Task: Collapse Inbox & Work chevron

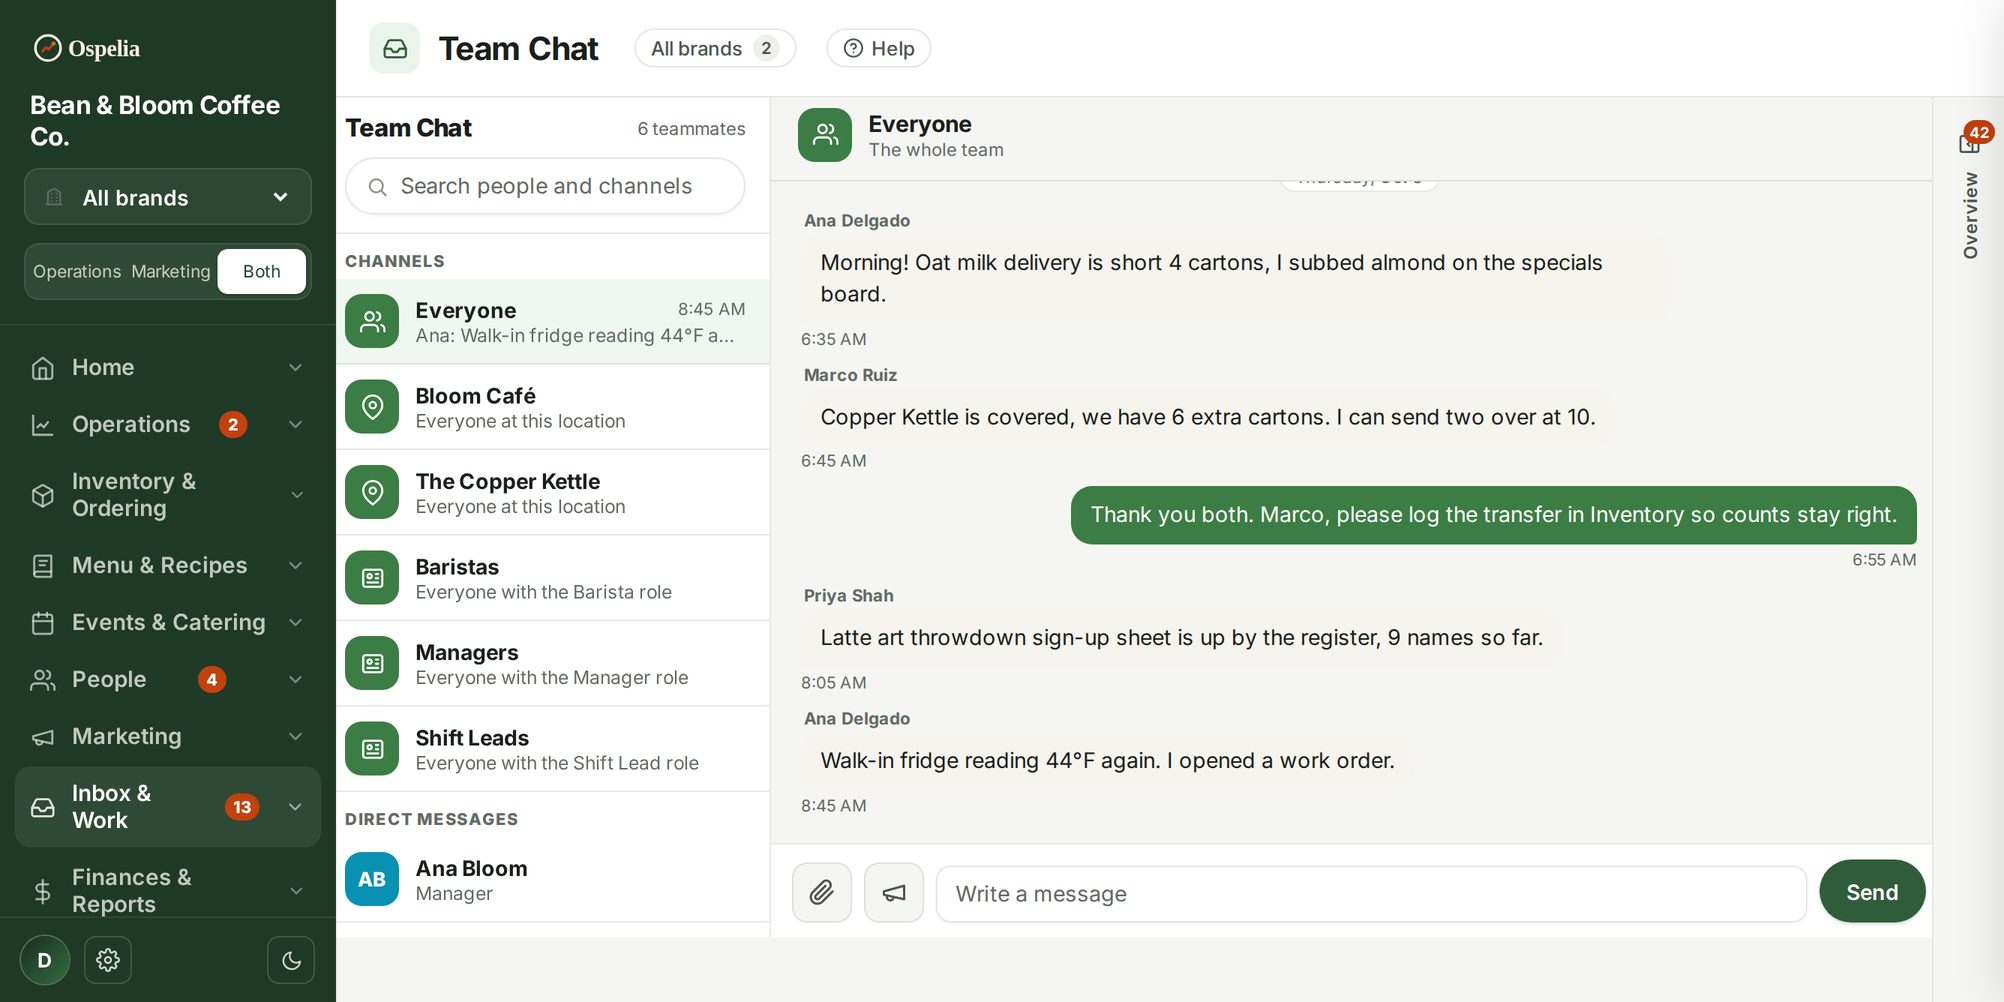Action: tap(296, 807)
